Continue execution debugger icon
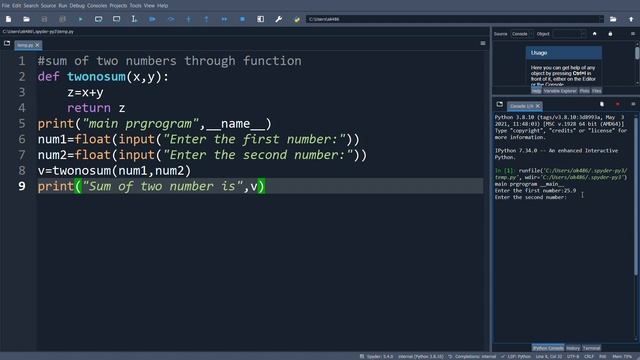Viewport: 640px width, 360px height. click(x=224, y=19)
